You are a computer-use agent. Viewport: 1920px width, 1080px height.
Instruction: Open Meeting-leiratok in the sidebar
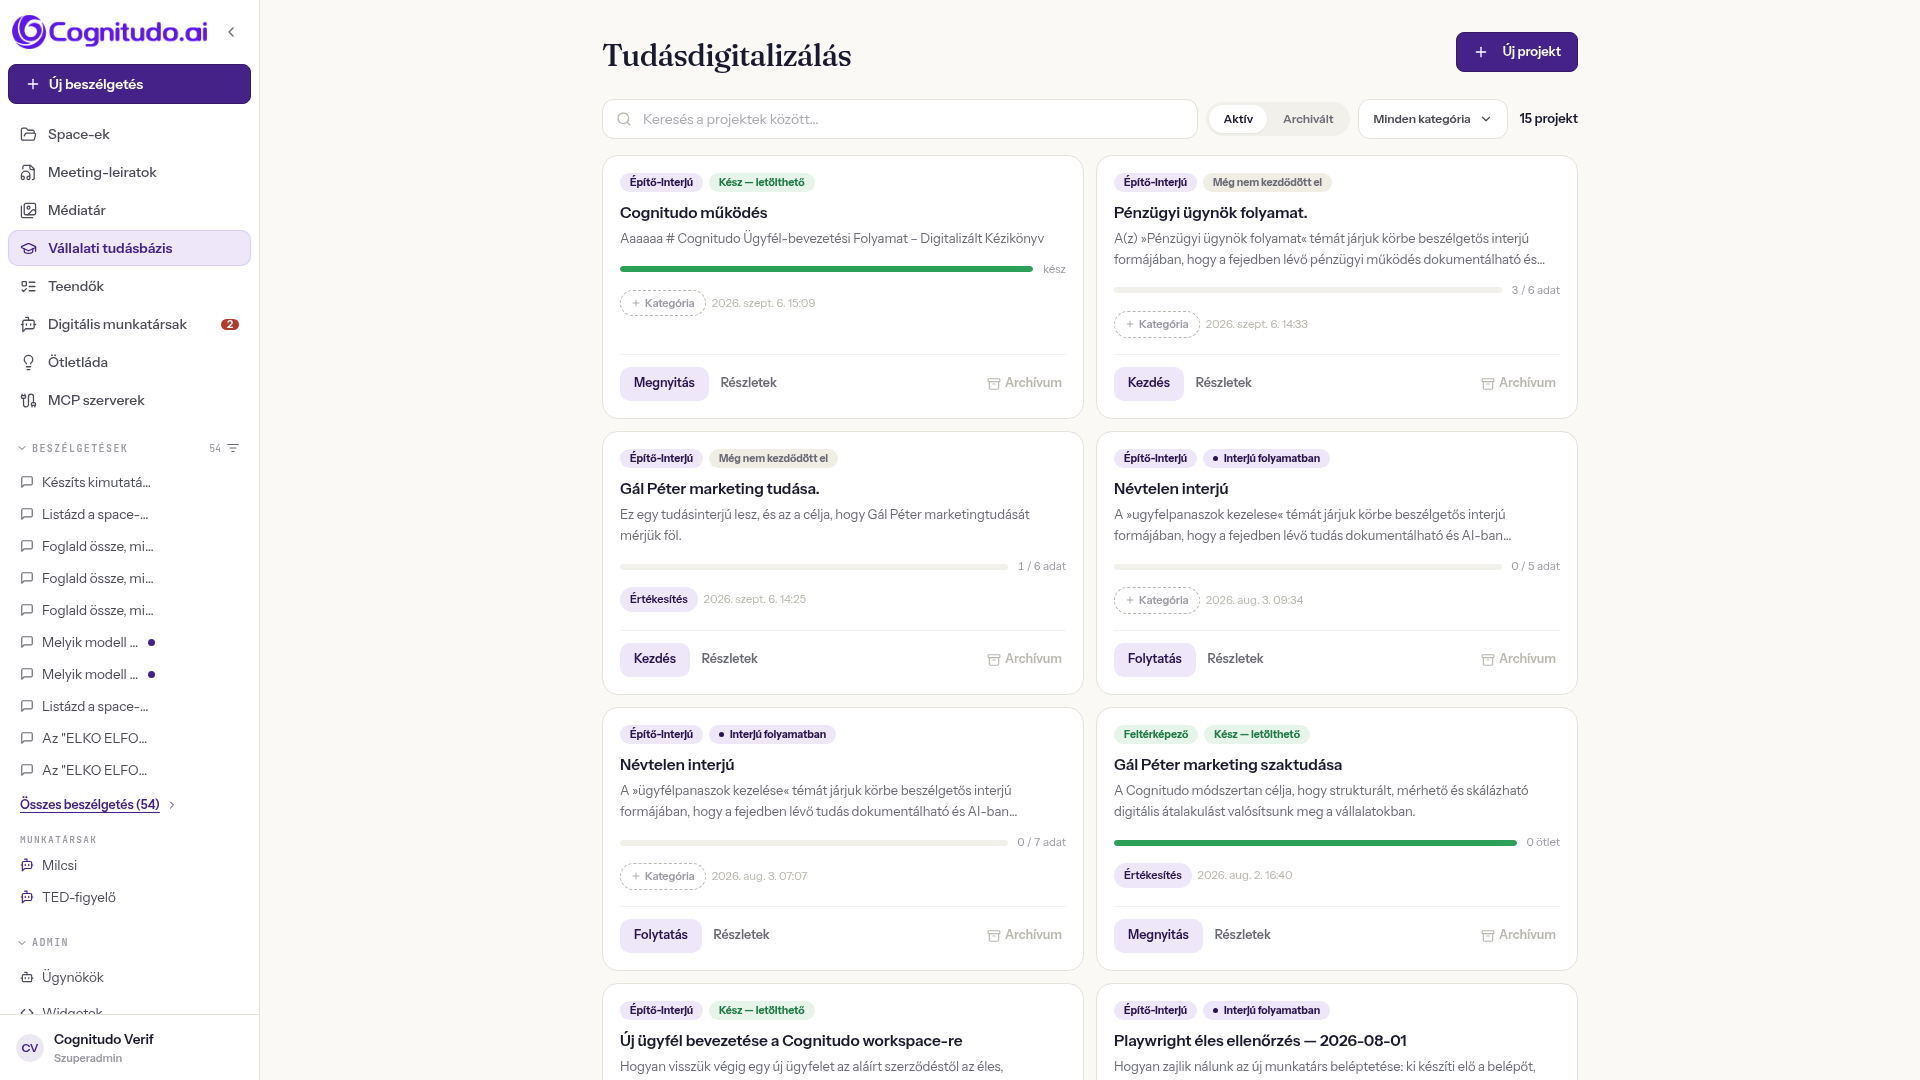[x=129, y=172]
